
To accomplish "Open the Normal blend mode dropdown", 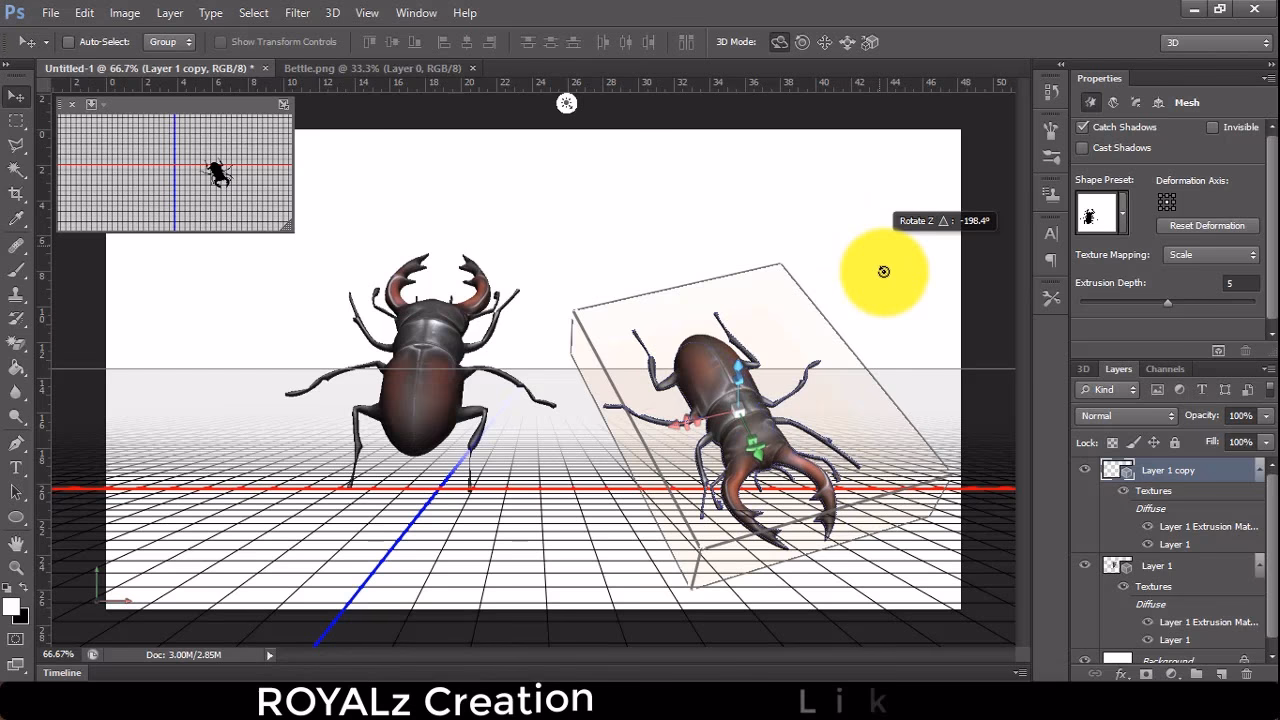I will (x=1125, y=415).
